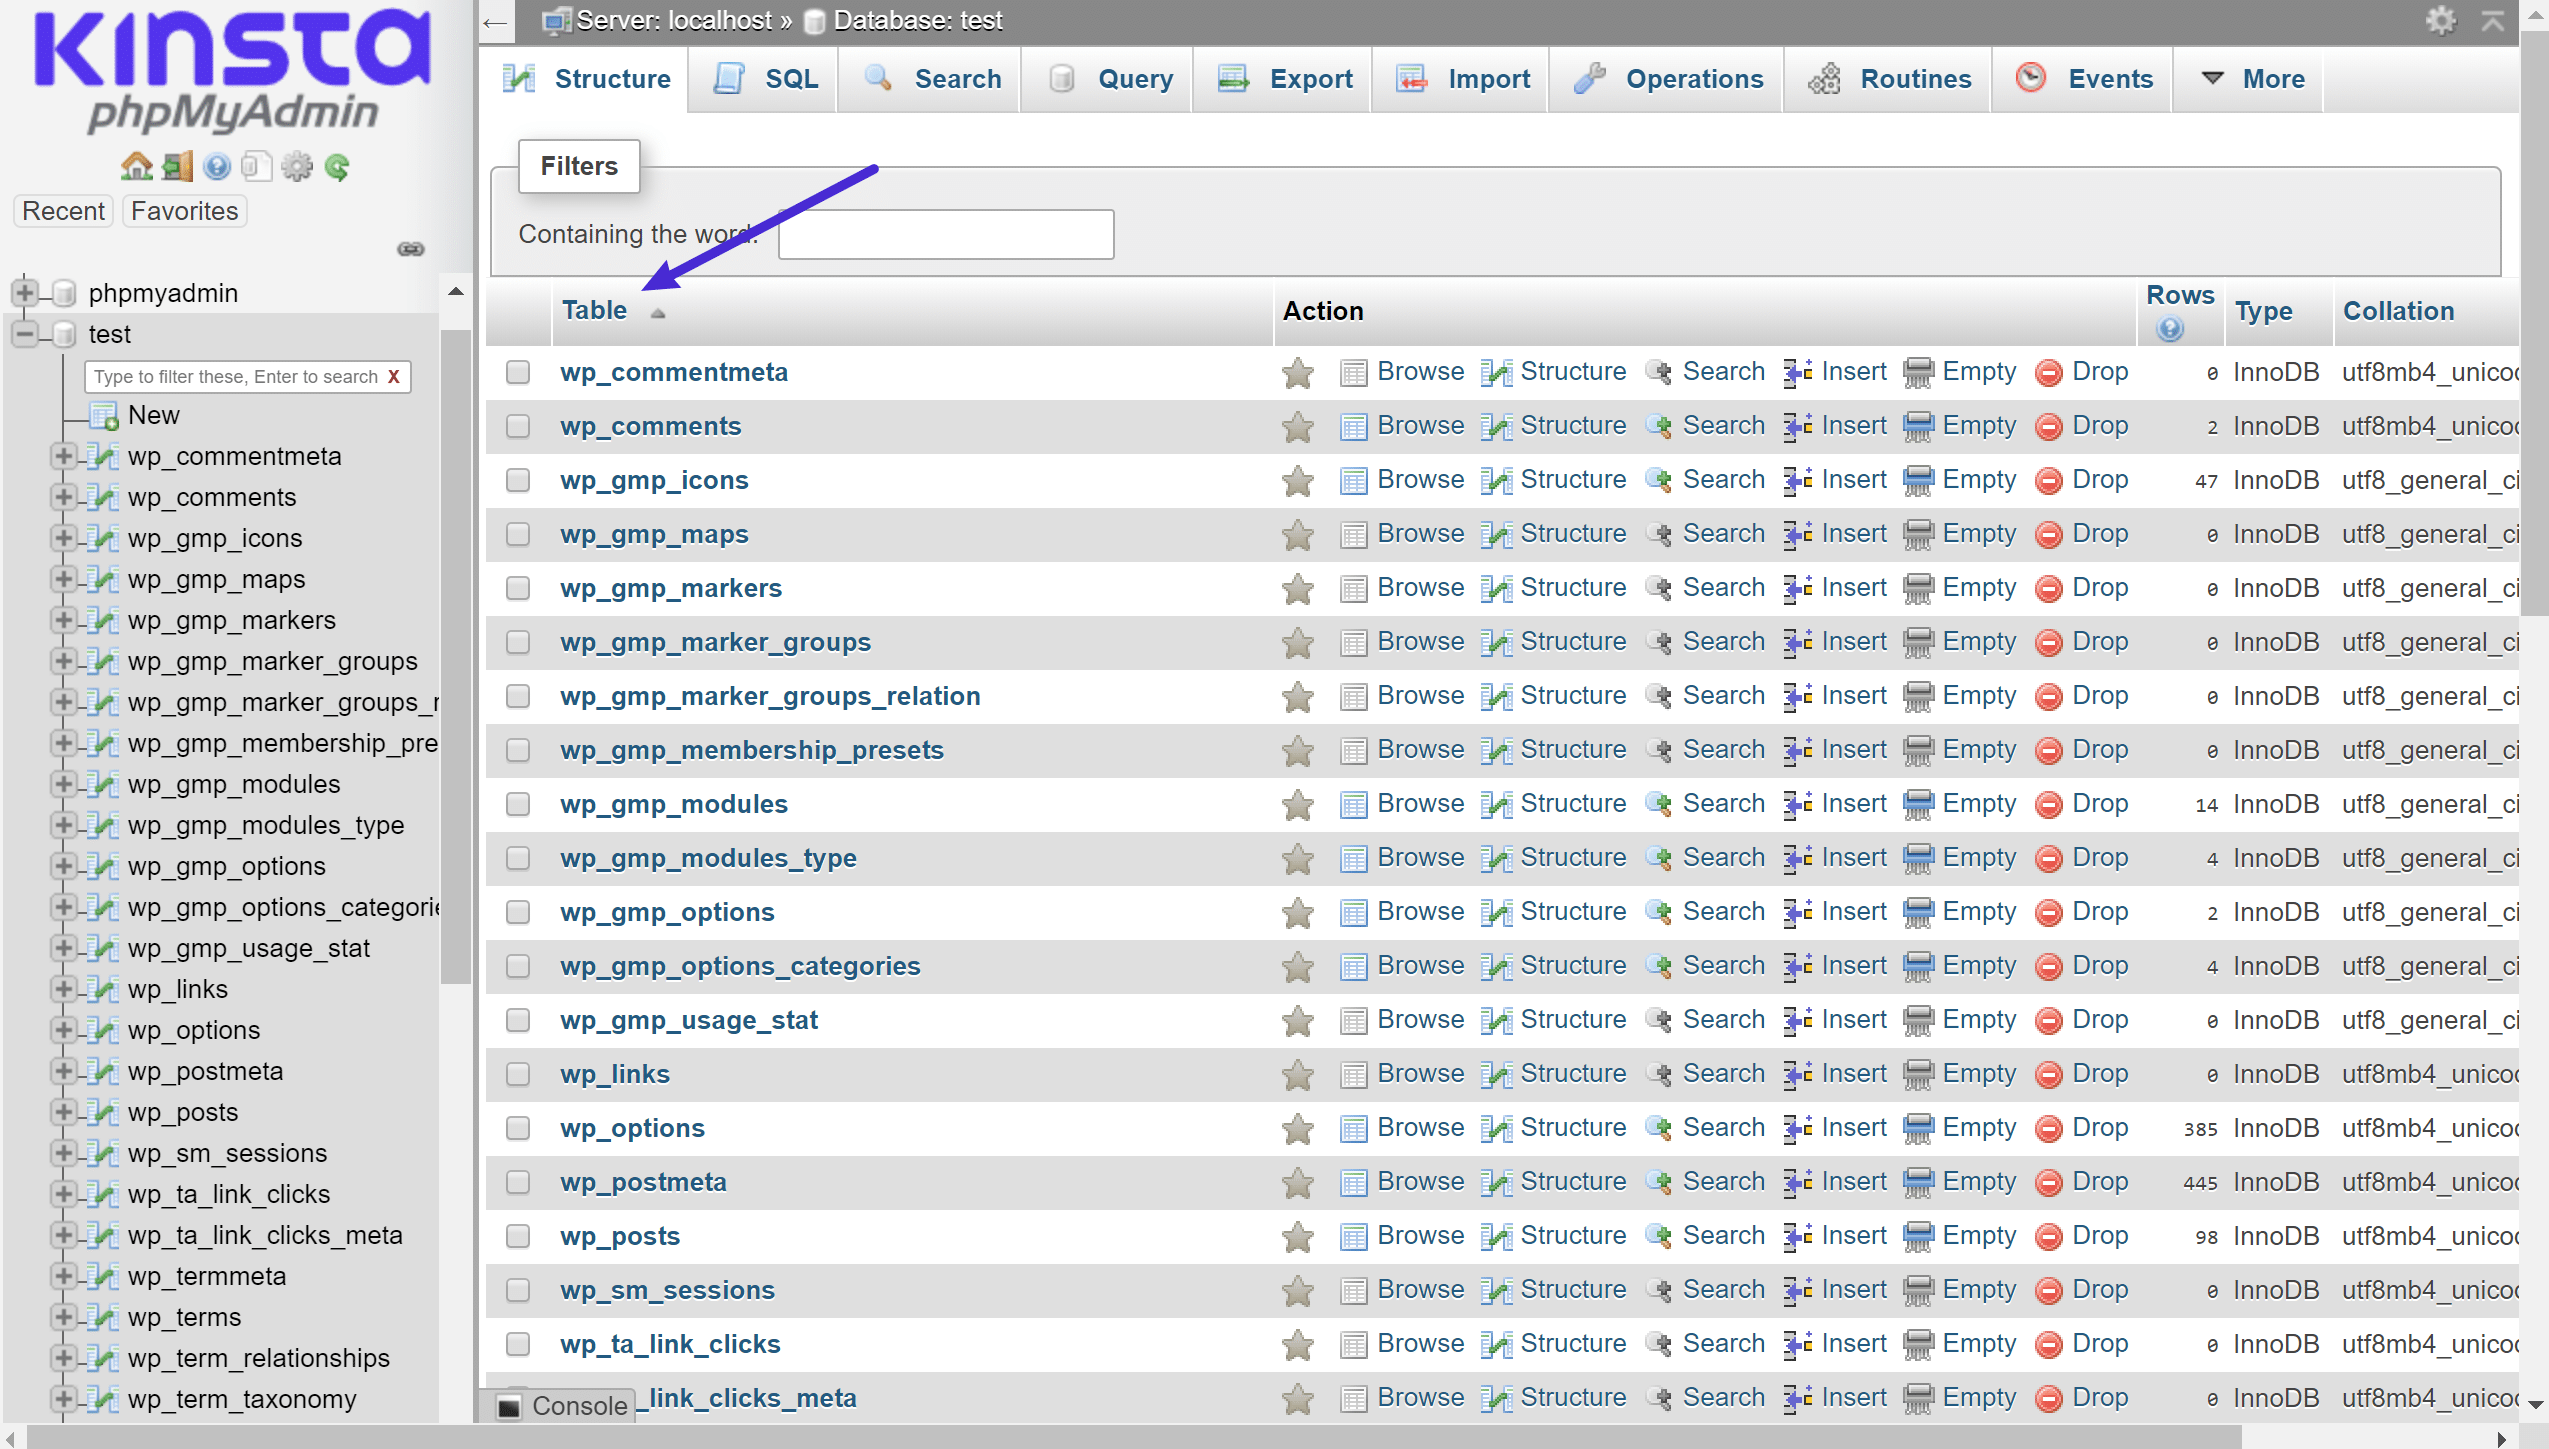
Task: Click the star favorite icon for wp_options
Action: (x=1297, y=1127)
